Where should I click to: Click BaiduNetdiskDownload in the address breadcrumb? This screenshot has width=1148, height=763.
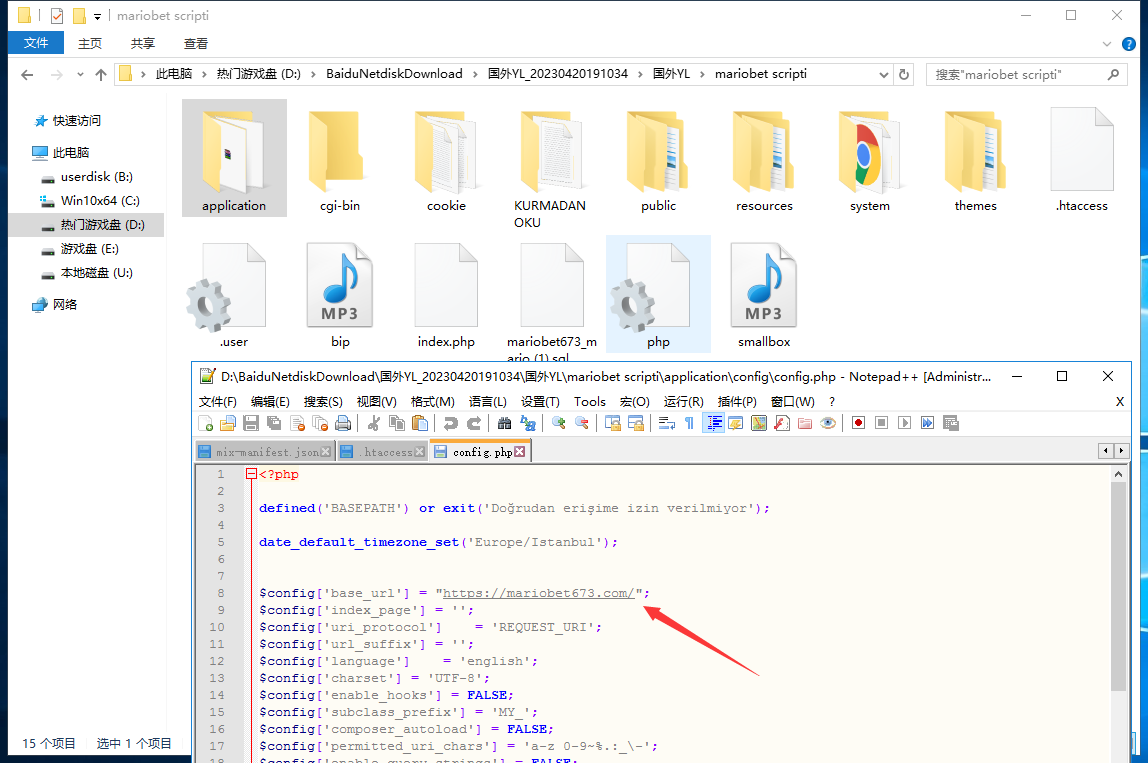[x=394, y=74]
